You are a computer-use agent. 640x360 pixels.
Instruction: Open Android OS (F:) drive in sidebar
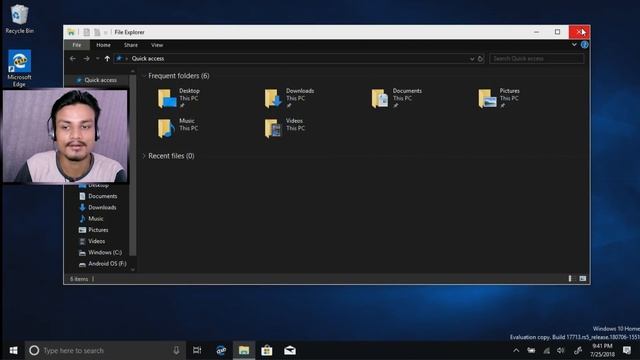103,264
